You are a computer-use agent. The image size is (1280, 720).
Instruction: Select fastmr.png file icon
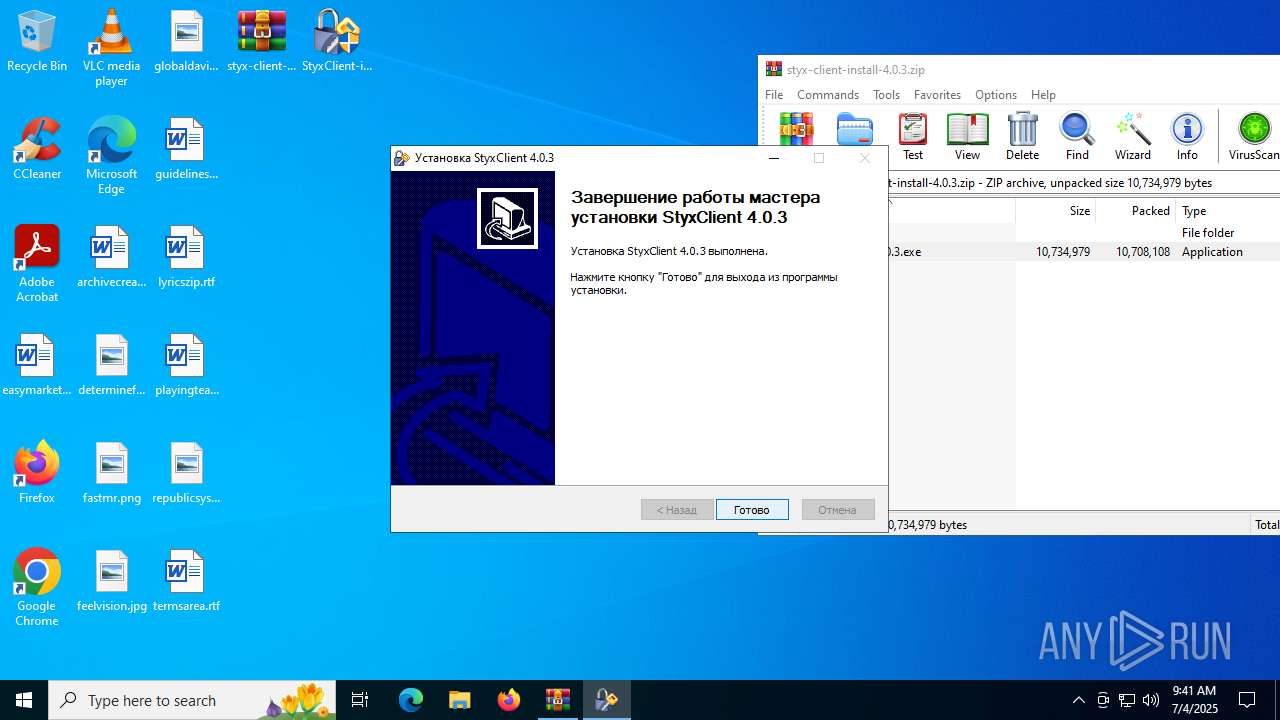[x=111, y=474]
